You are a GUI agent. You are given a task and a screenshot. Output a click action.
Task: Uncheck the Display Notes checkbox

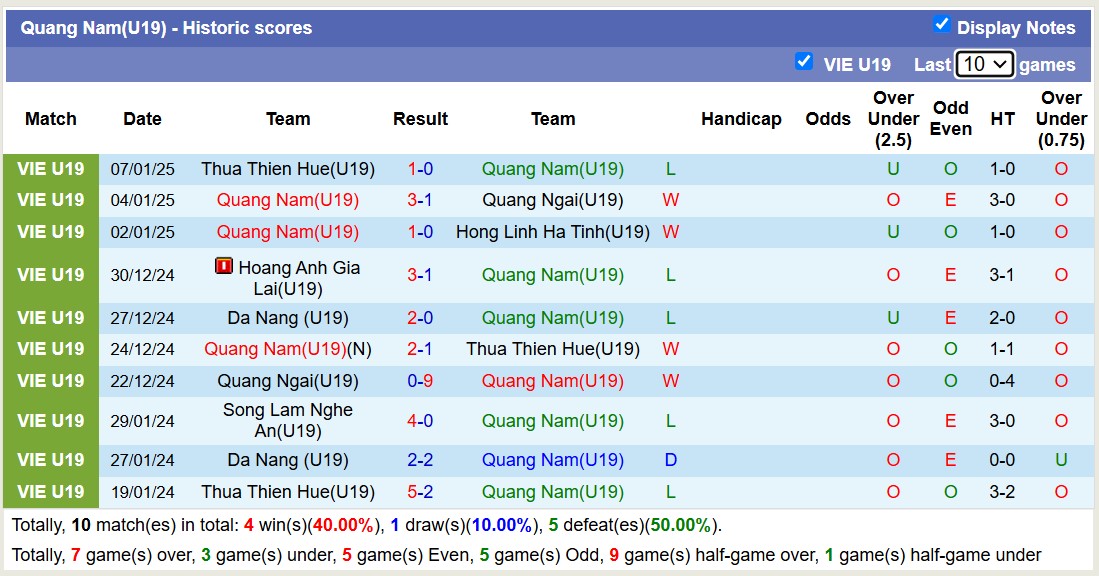[941, 27]
